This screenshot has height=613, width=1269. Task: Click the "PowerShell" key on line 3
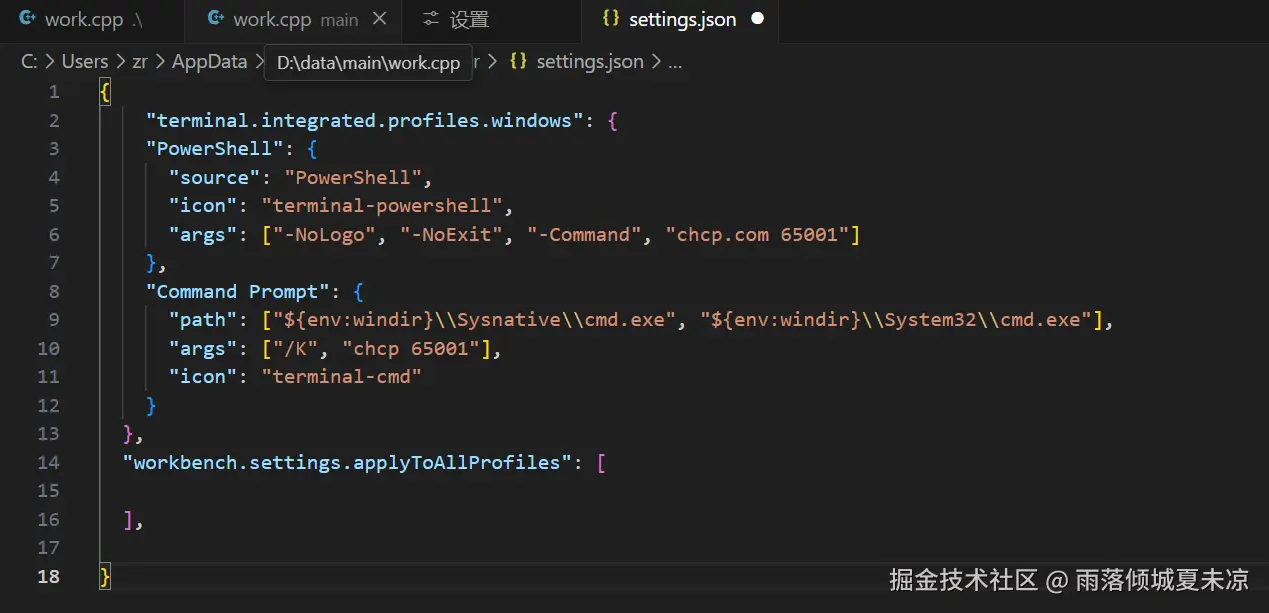(215, 148)
